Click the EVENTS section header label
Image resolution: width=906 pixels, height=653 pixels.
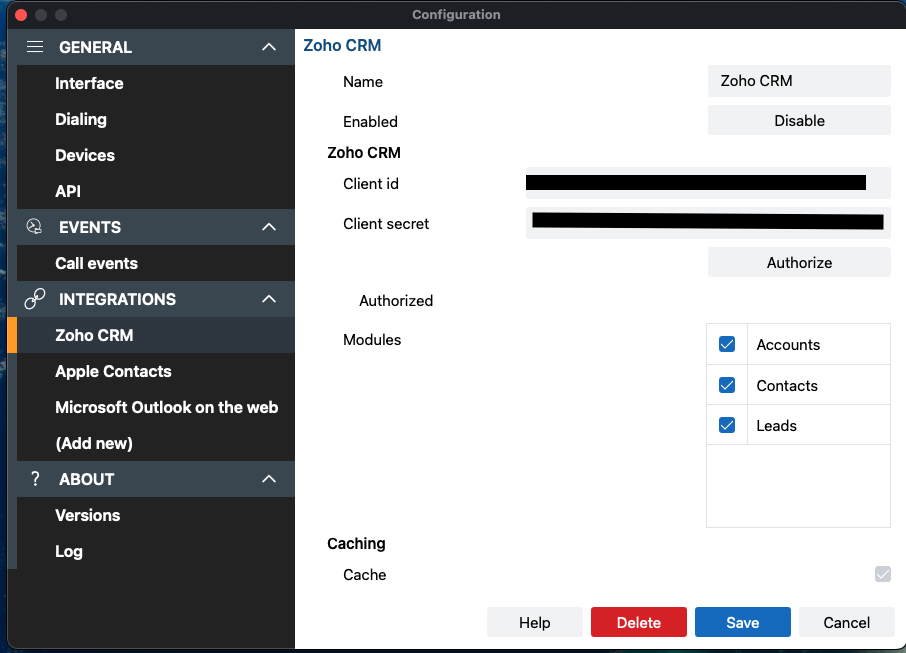point(90,227)
